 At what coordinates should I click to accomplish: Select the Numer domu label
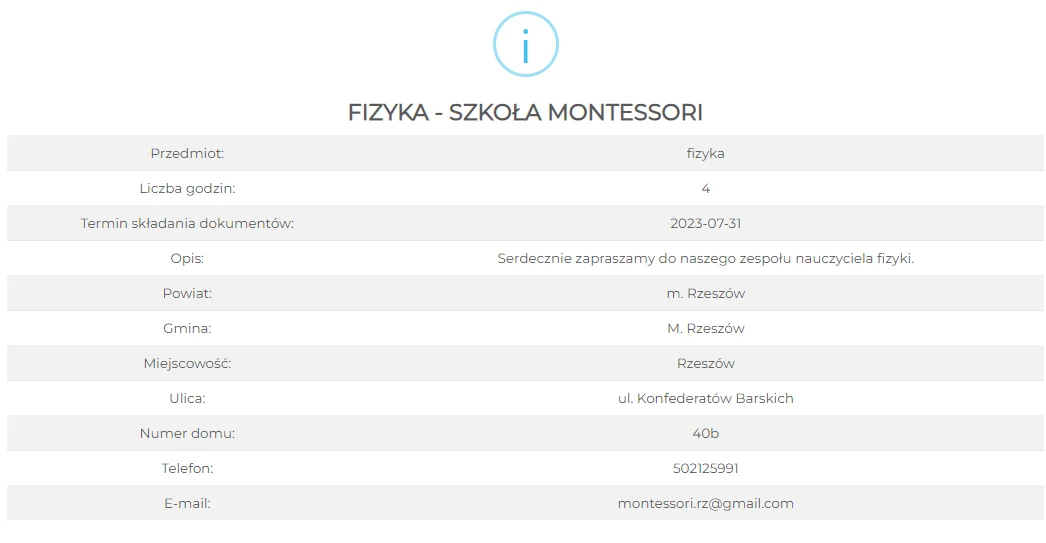pyautogui.click(x=187, y=434)
